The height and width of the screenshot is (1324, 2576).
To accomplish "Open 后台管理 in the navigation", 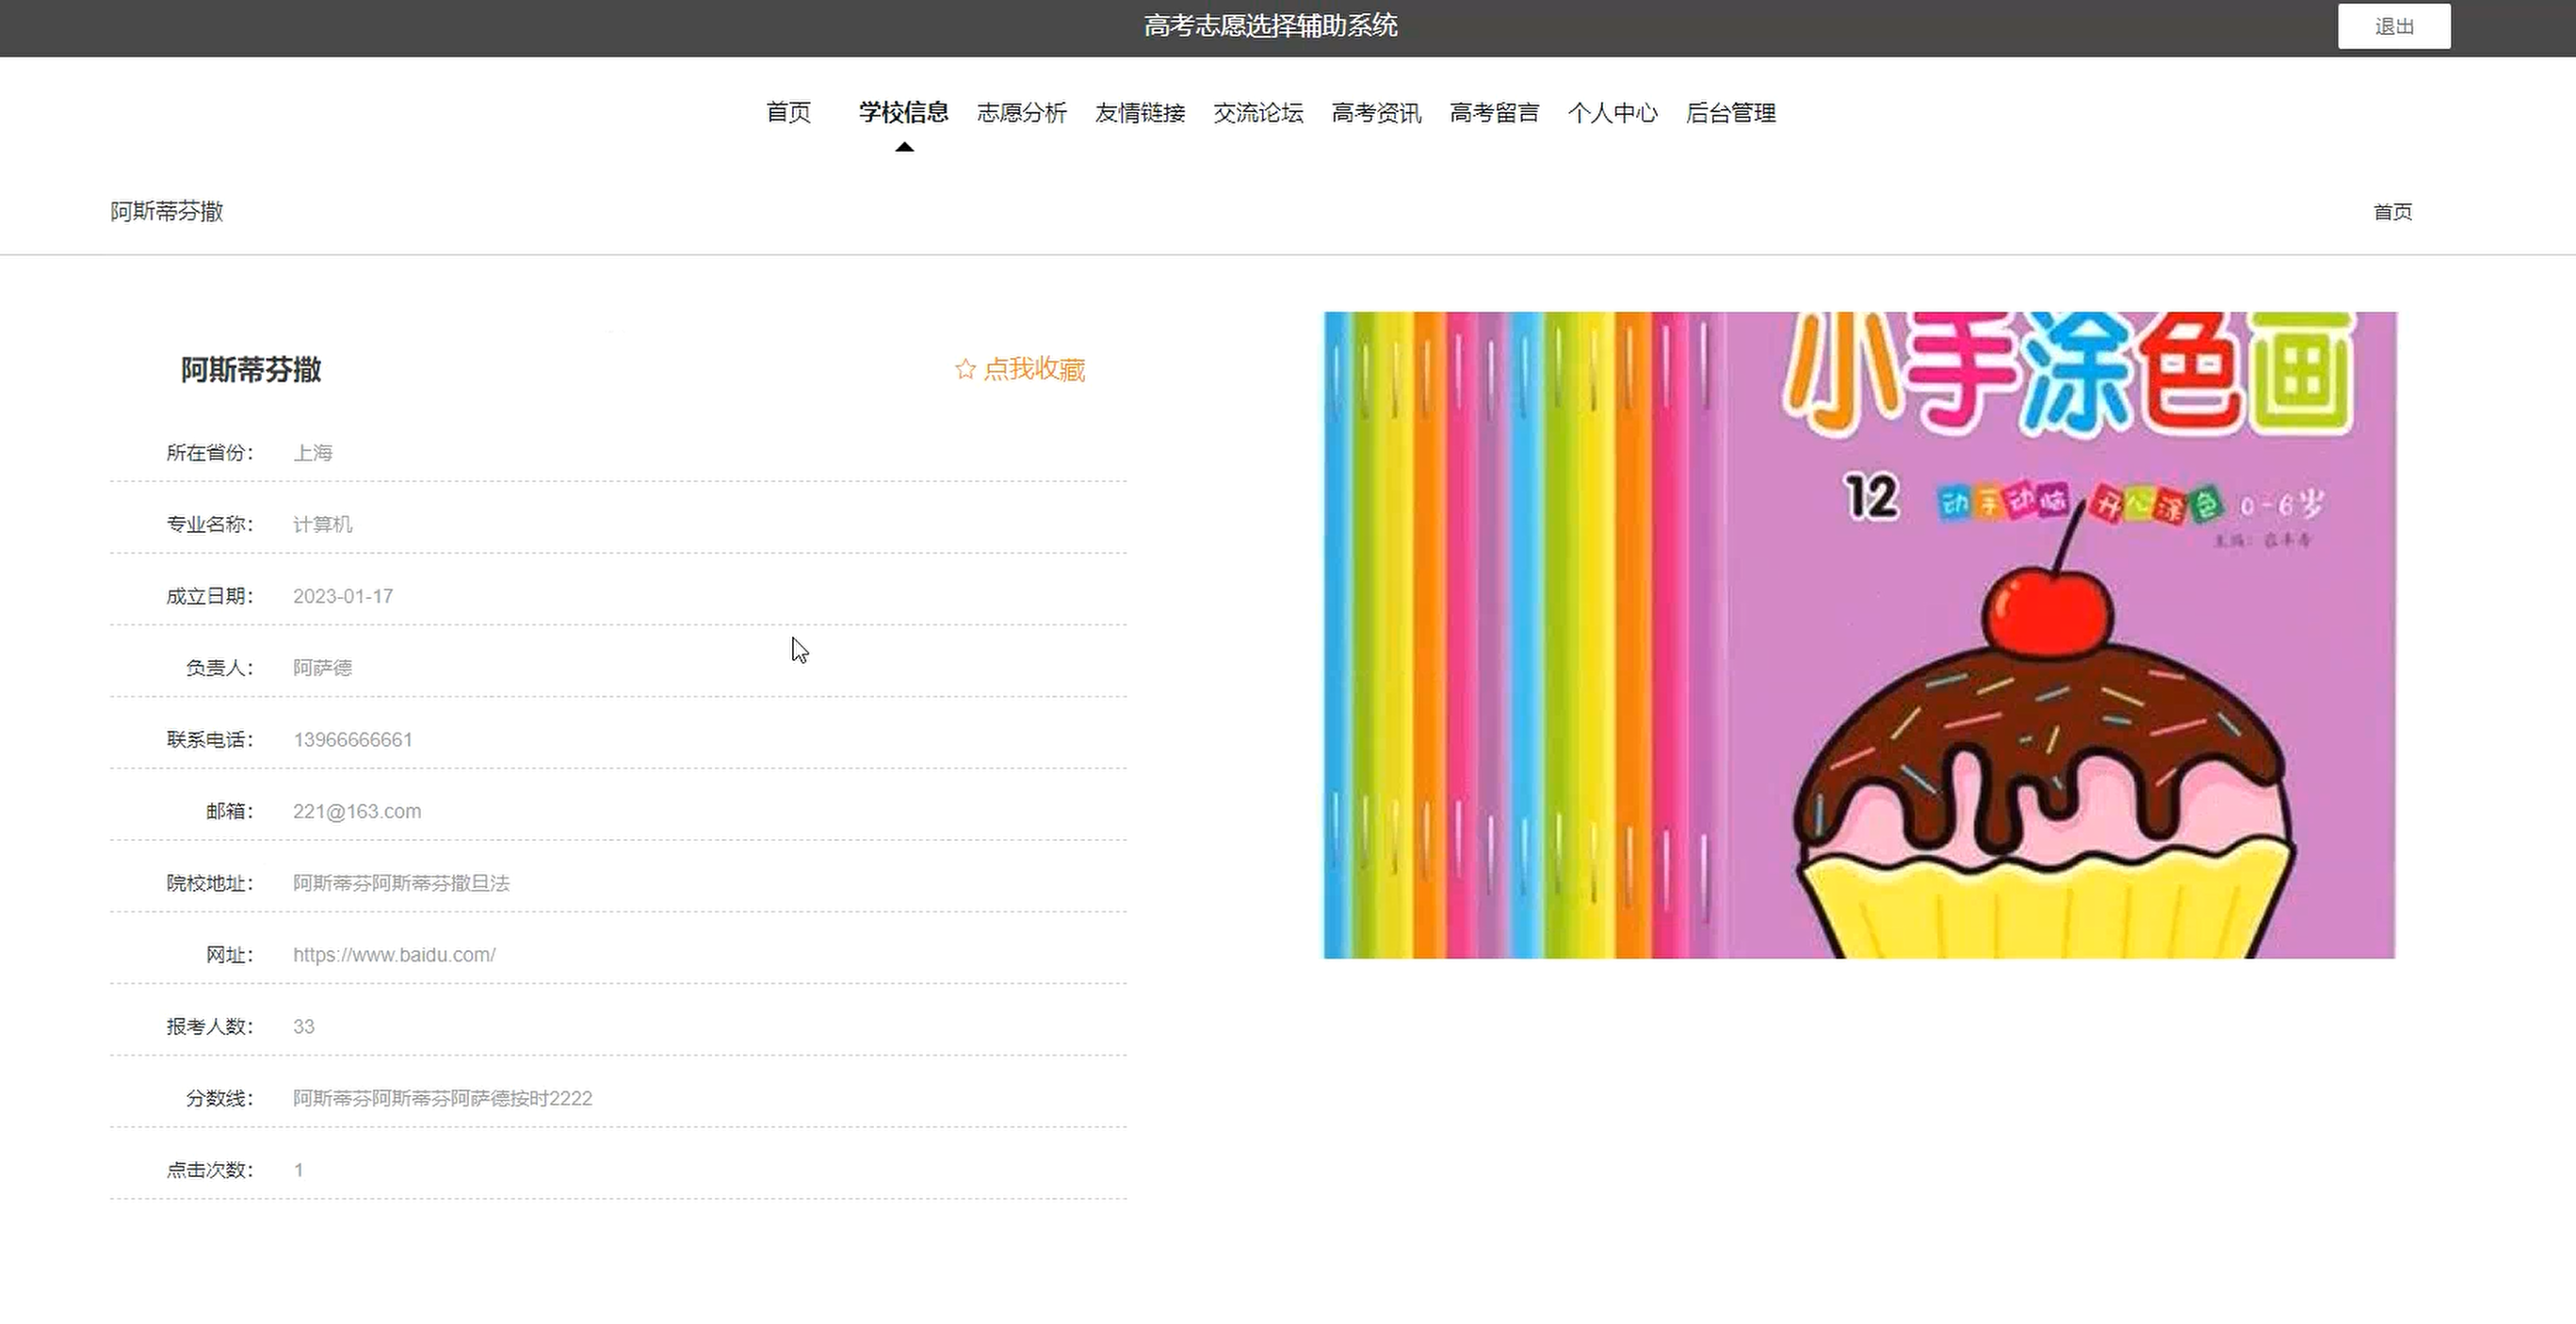I will point(1730,112).
